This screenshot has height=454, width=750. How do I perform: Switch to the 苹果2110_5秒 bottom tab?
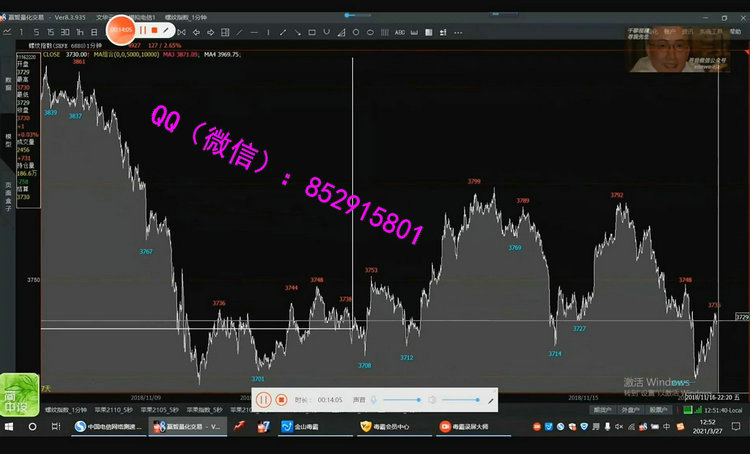[x=110, y=410]
